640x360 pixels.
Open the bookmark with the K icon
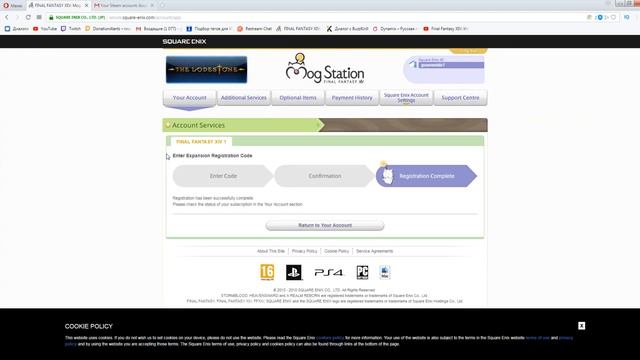347,29
